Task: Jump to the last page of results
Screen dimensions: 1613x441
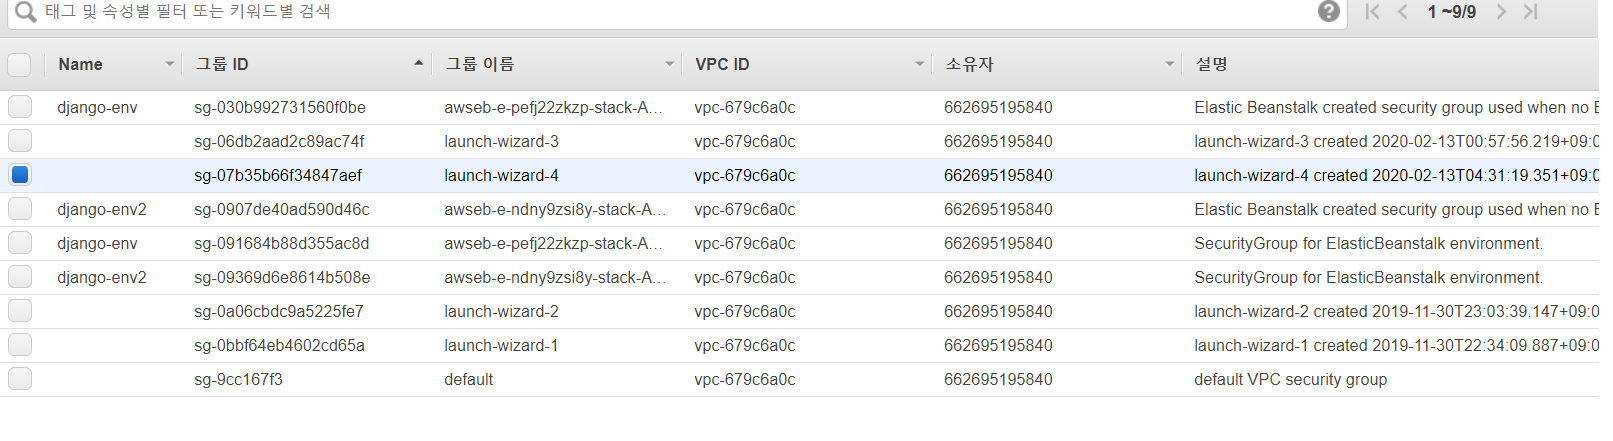Action: click(x=1531, y=12)
